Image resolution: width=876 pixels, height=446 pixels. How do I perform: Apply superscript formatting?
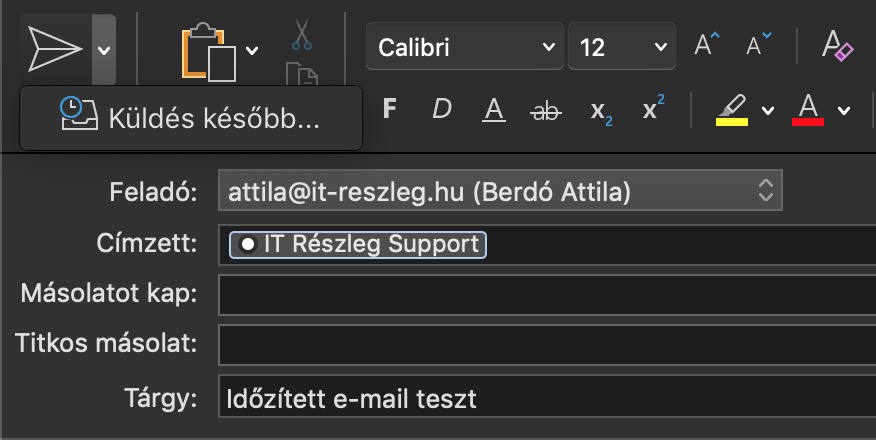(653, 110)
